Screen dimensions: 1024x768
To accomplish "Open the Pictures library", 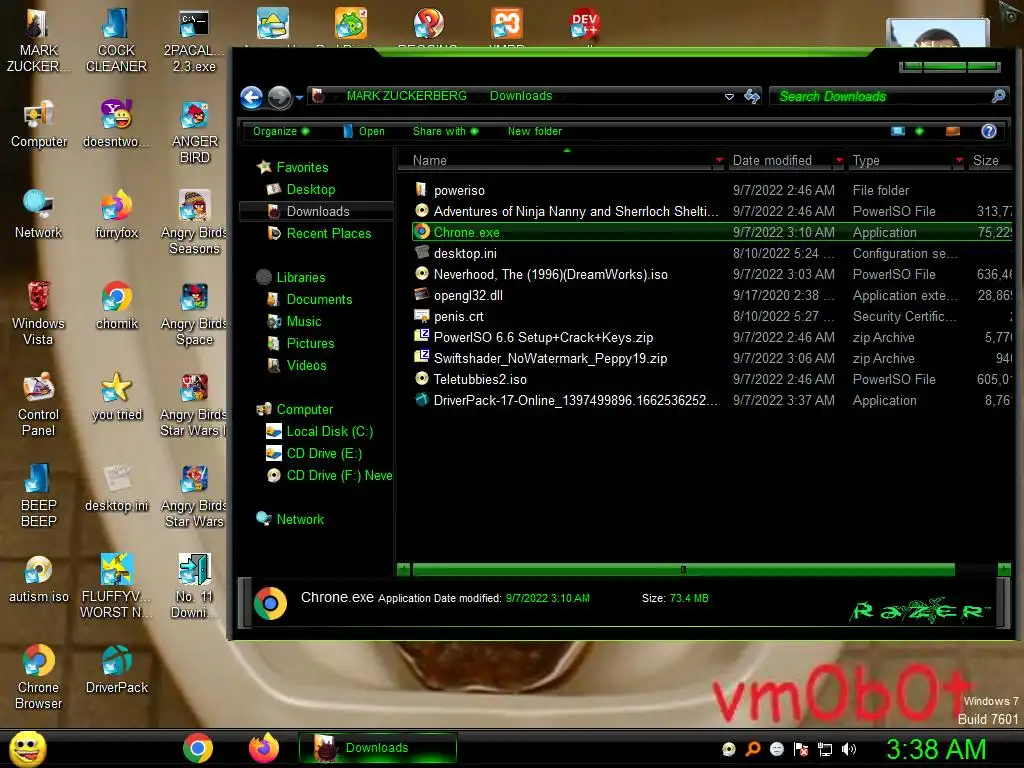I will coord(310,343).
